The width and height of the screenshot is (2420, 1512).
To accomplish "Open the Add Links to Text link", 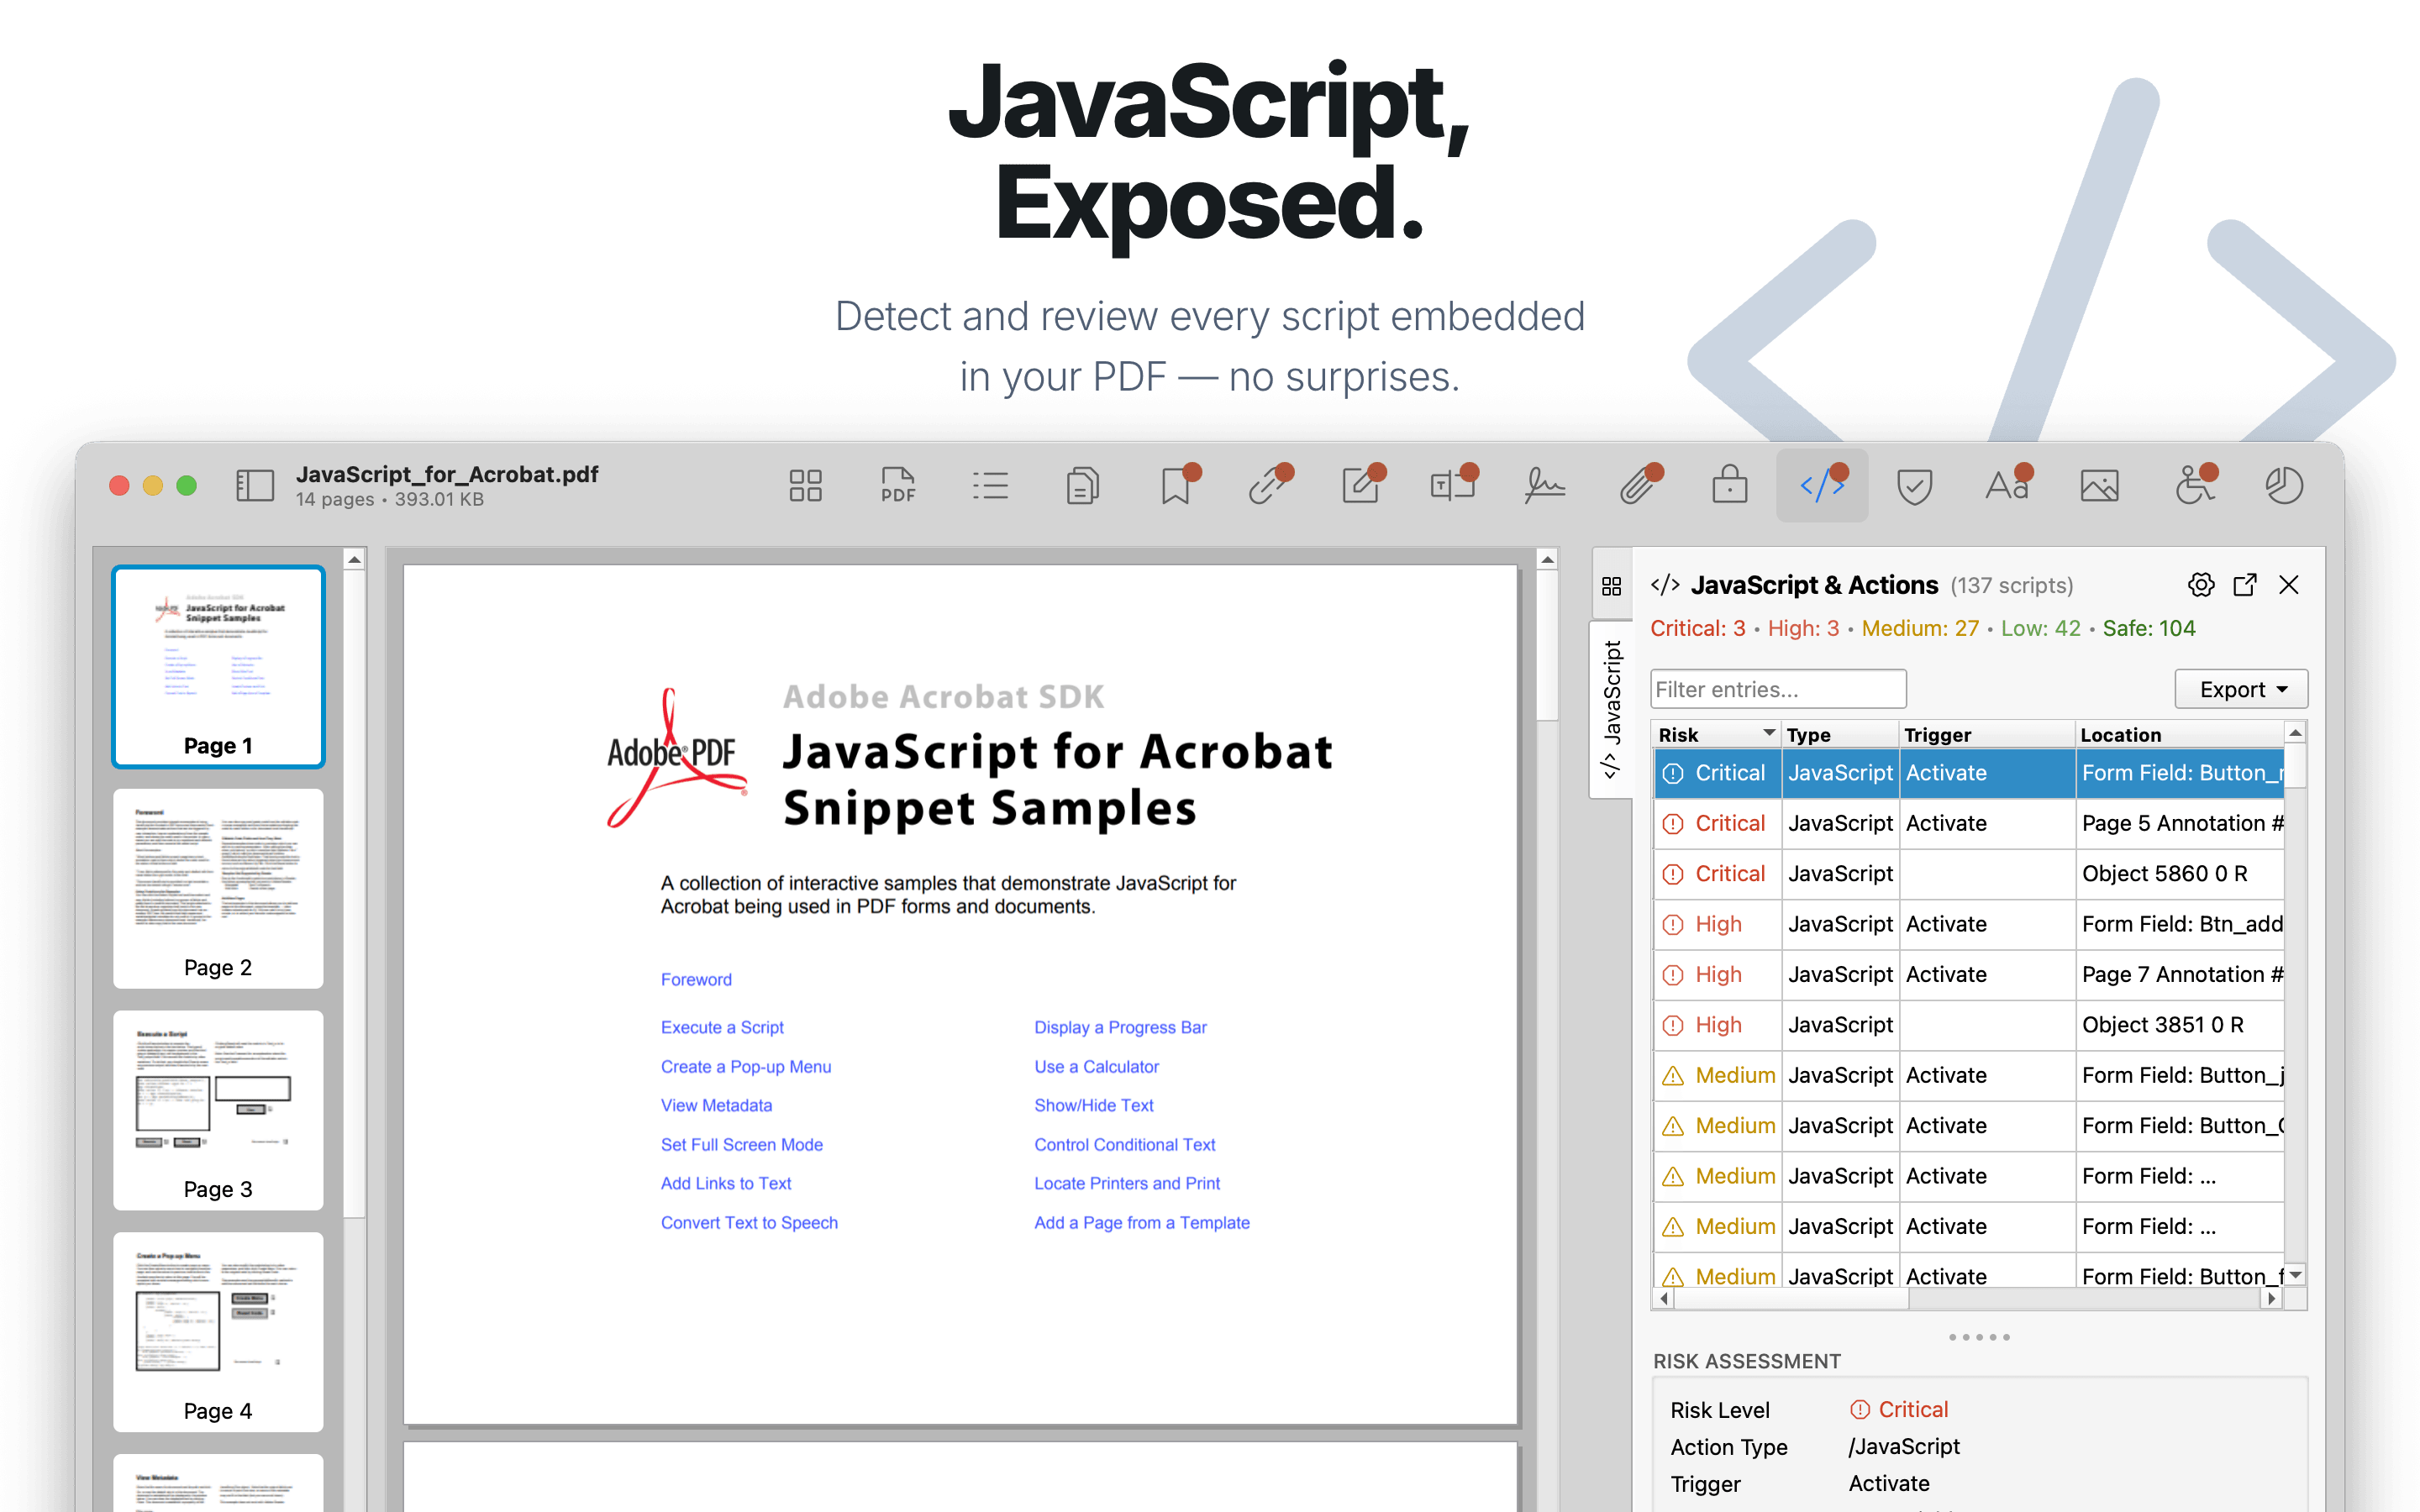I will 726,1183.
